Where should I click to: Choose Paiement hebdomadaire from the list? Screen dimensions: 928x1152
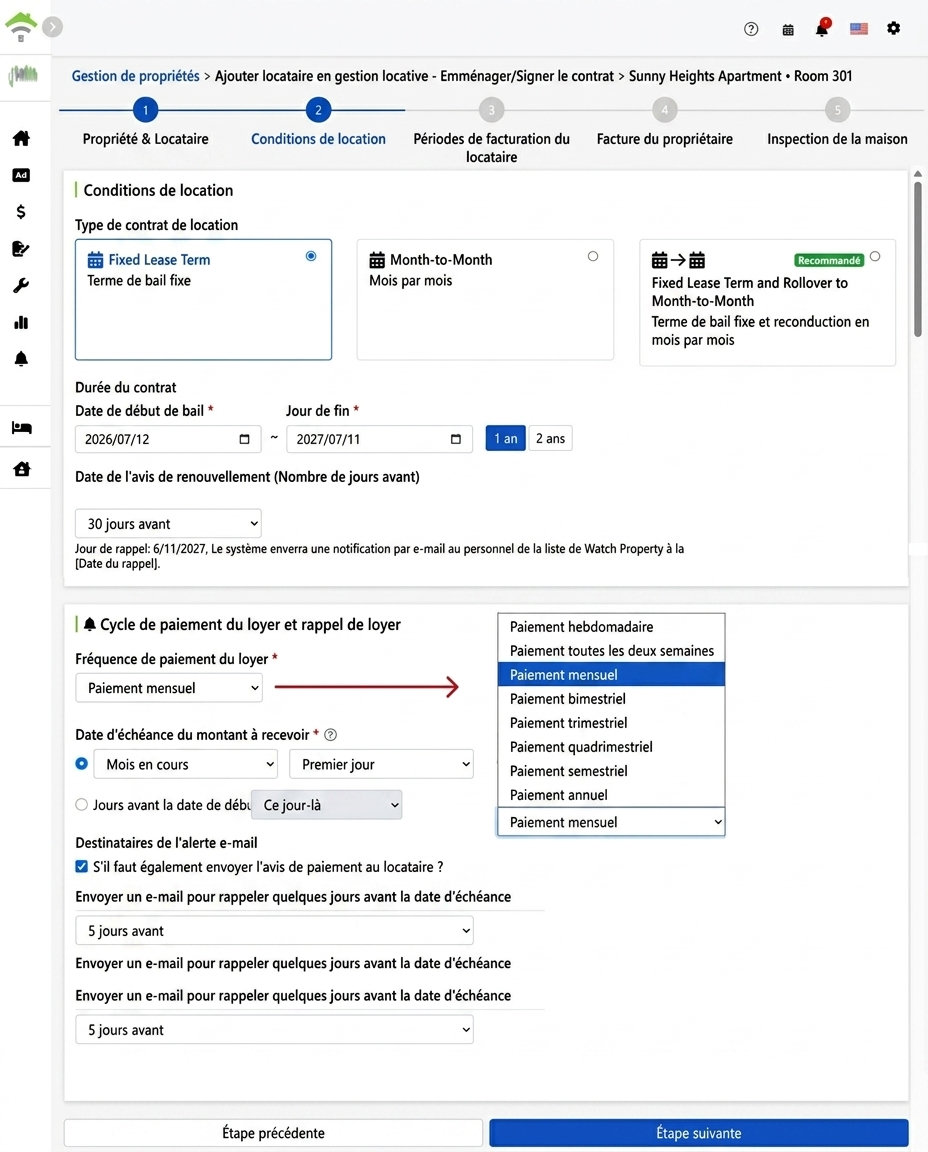(x=611, y=627)
